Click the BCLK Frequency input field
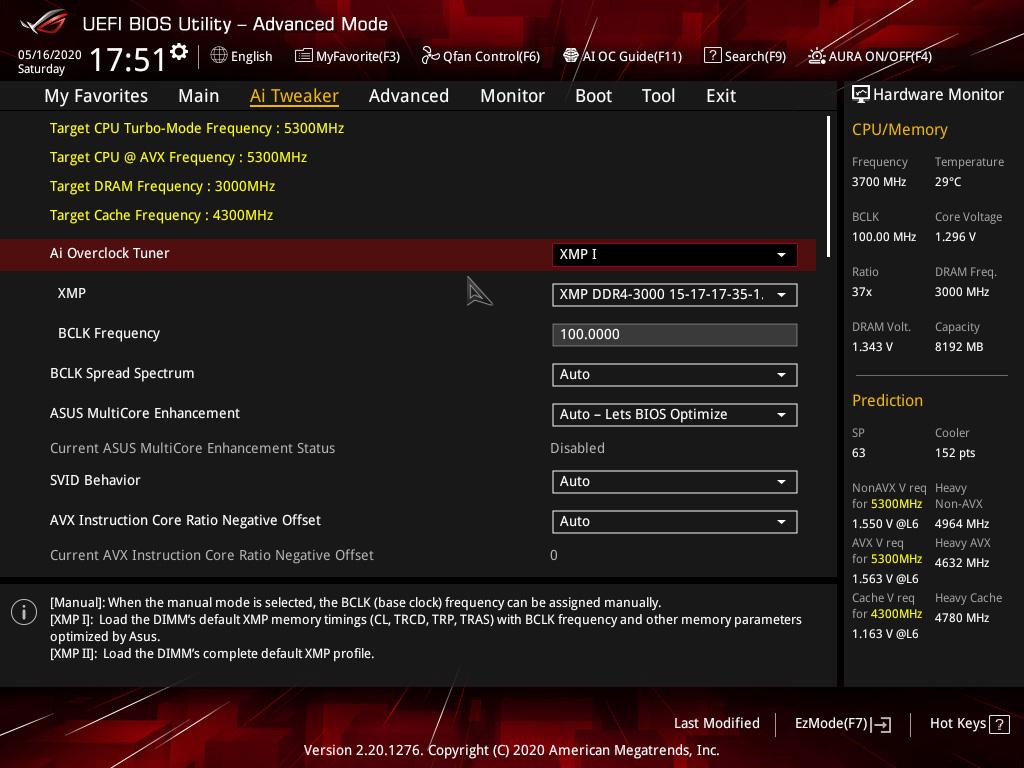Viewport: 1024px width, 768px height. pos(675,335)
